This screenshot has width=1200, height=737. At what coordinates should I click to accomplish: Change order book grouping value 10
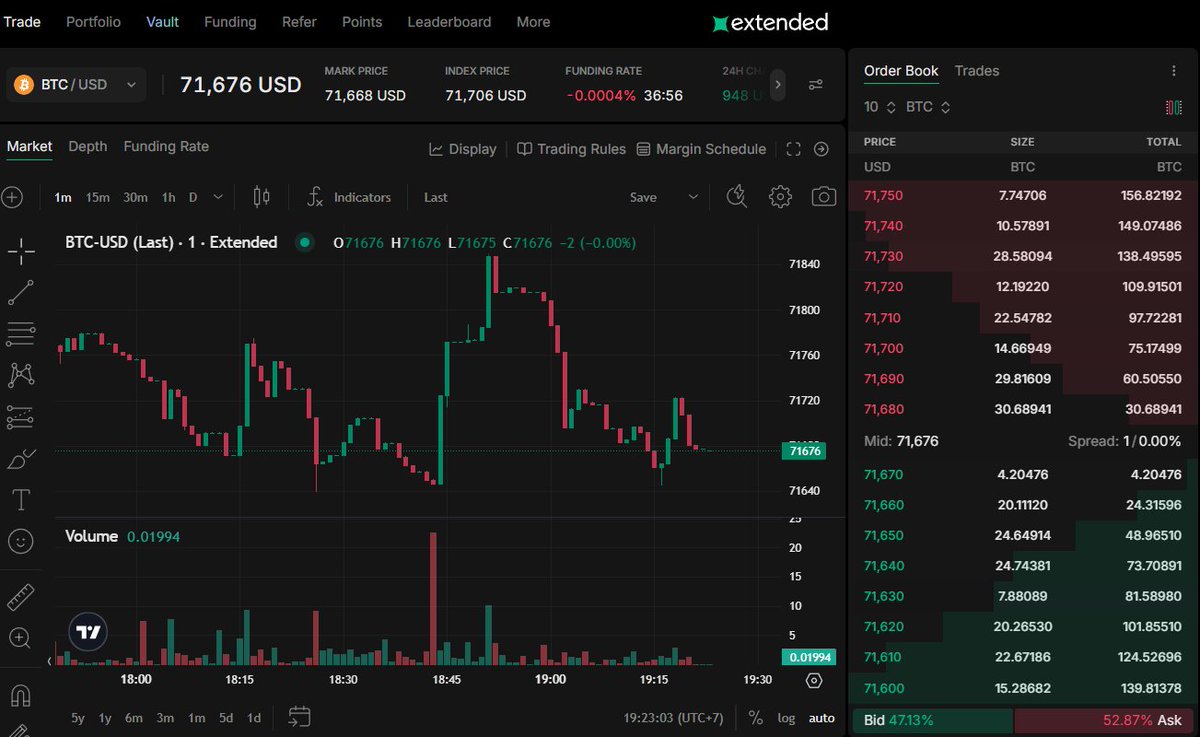[x=880, y=107]
